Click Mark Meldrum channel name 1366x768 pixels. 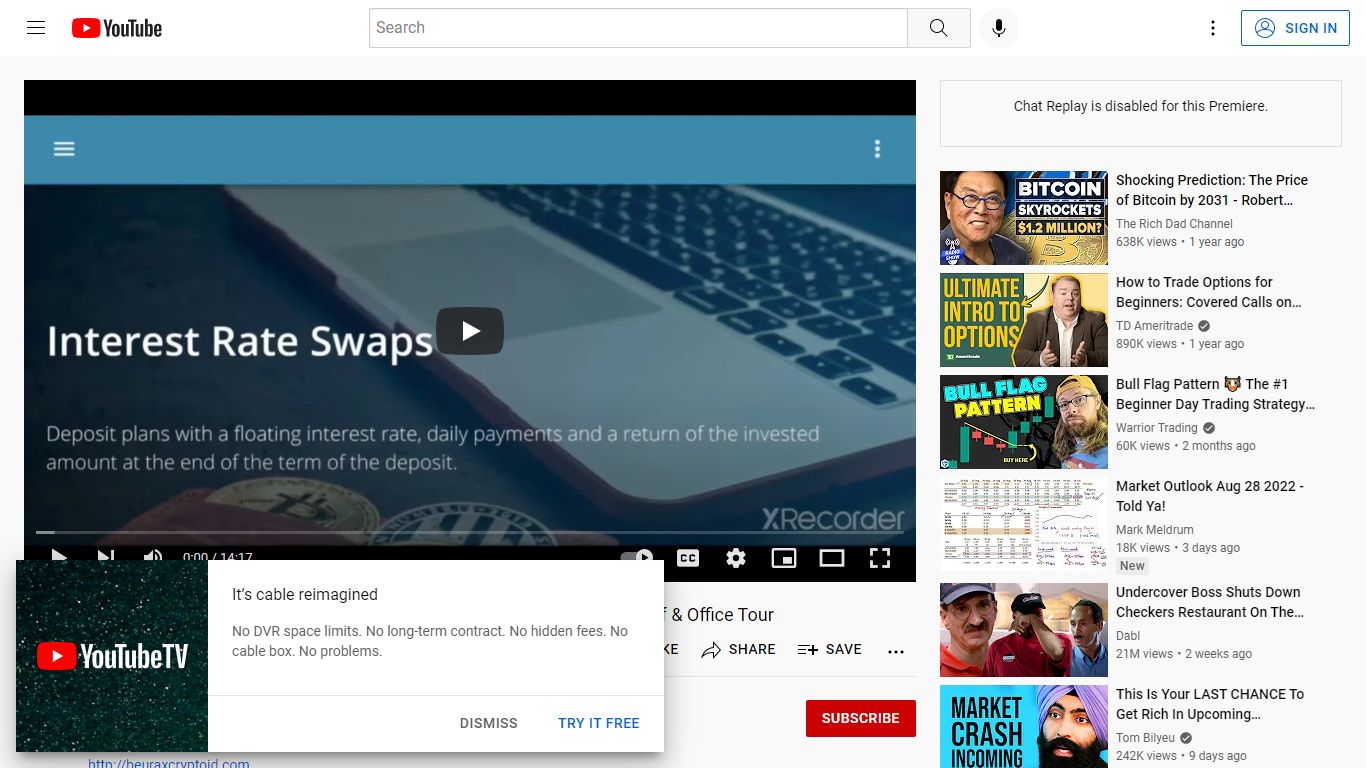1155,530
